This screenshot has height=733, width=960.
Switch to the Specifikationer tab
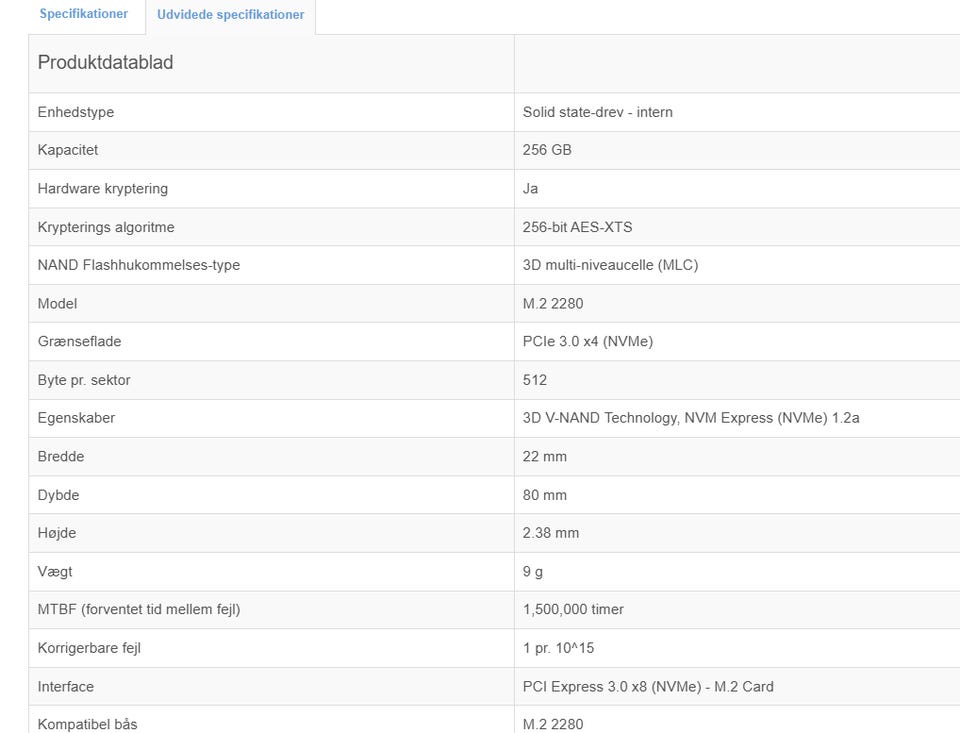click(83, 15)
